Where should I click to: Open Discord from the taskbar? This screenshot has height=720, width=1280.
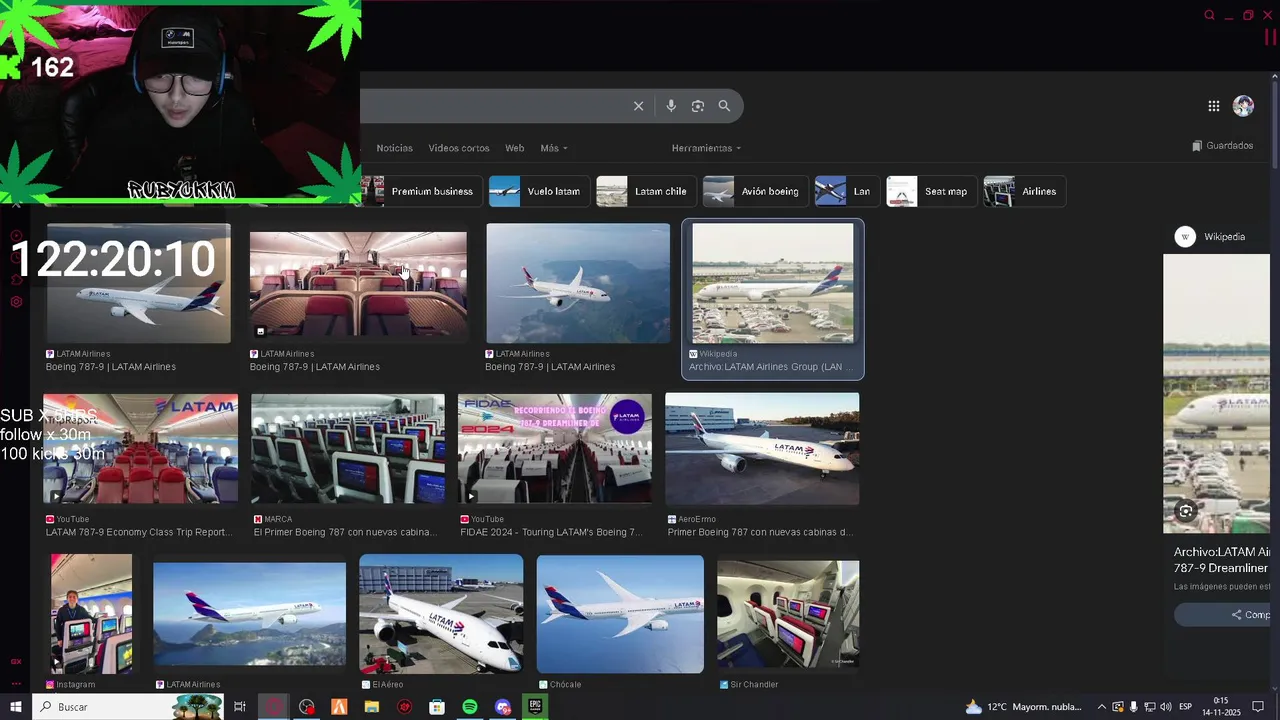click(503, 707)
